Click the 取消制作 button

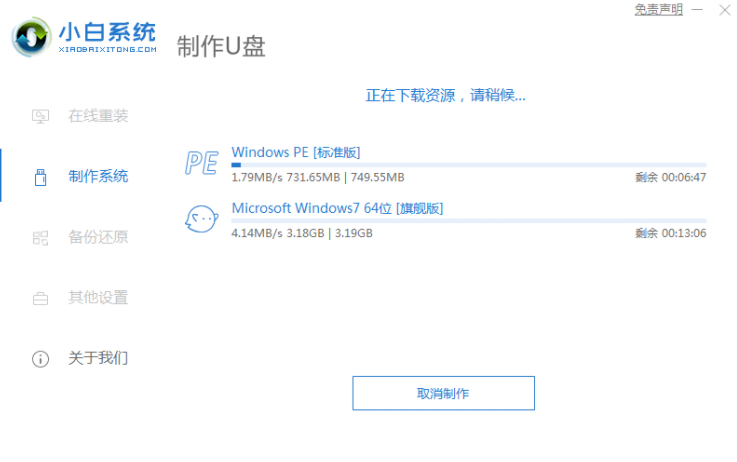pos(443,393)
